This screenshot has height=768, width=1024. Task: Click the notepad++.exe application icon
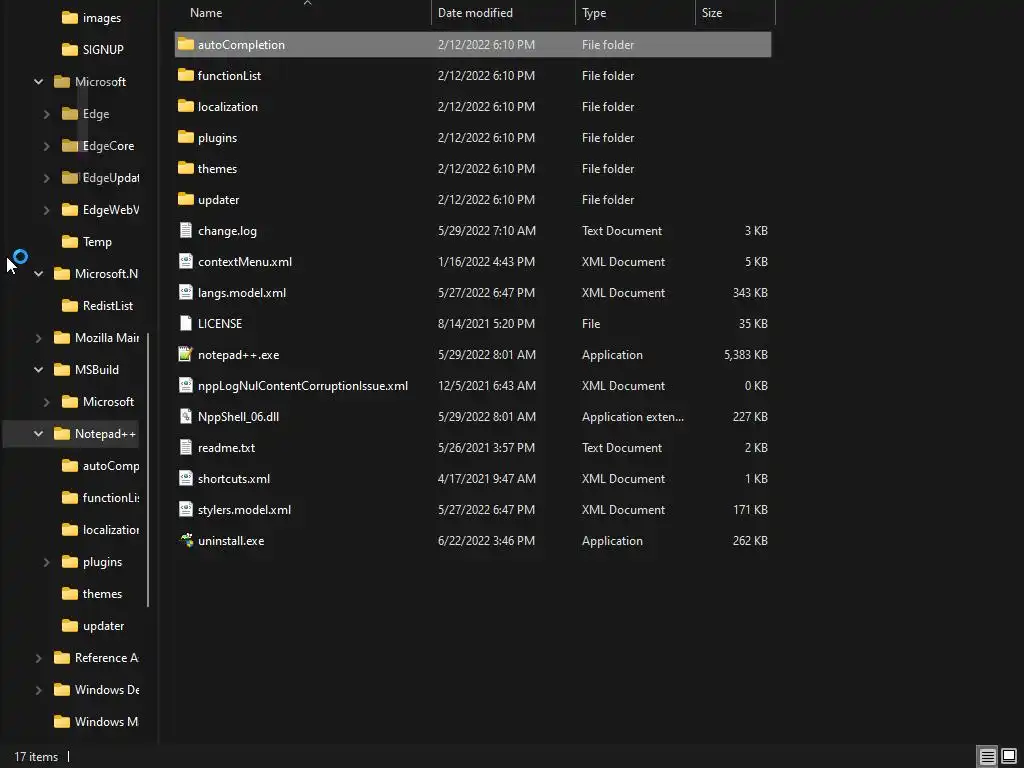(185, 354)
